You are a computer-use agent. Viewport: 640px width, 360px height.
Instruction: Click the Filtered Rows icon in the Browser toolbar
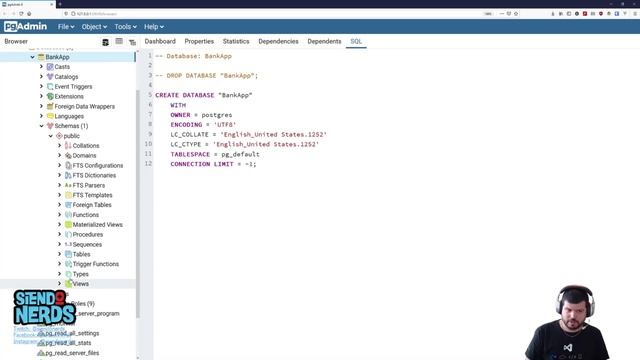point(132,42)
